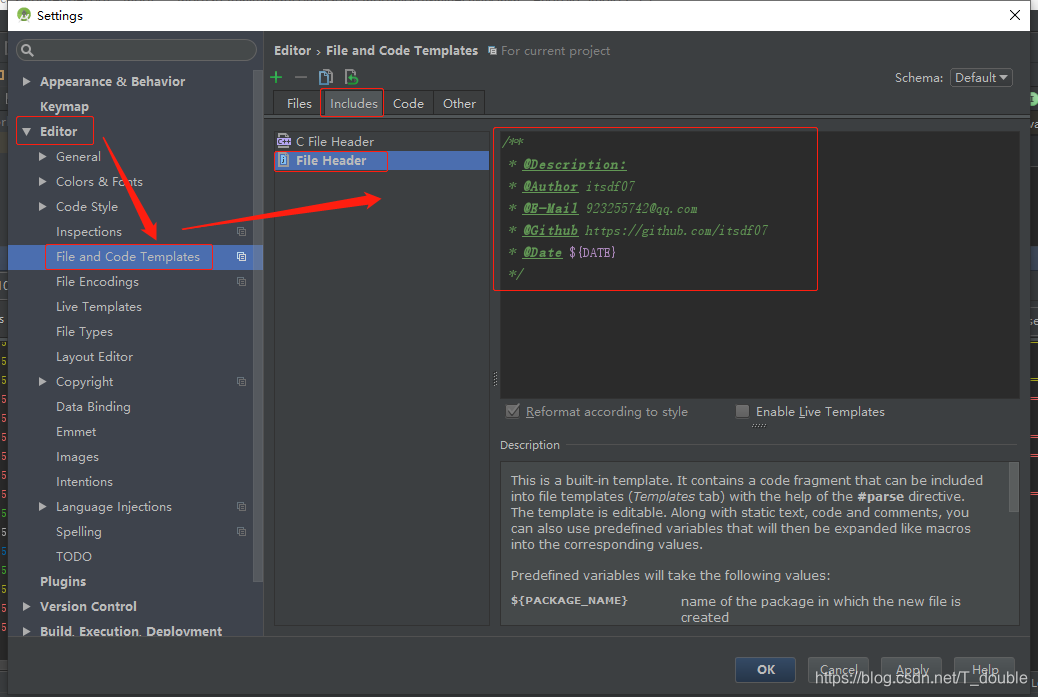Screen dimensions: 1038x697
Task: Click the Description panel scrollbar
Action: click(x=1013, y=488)
